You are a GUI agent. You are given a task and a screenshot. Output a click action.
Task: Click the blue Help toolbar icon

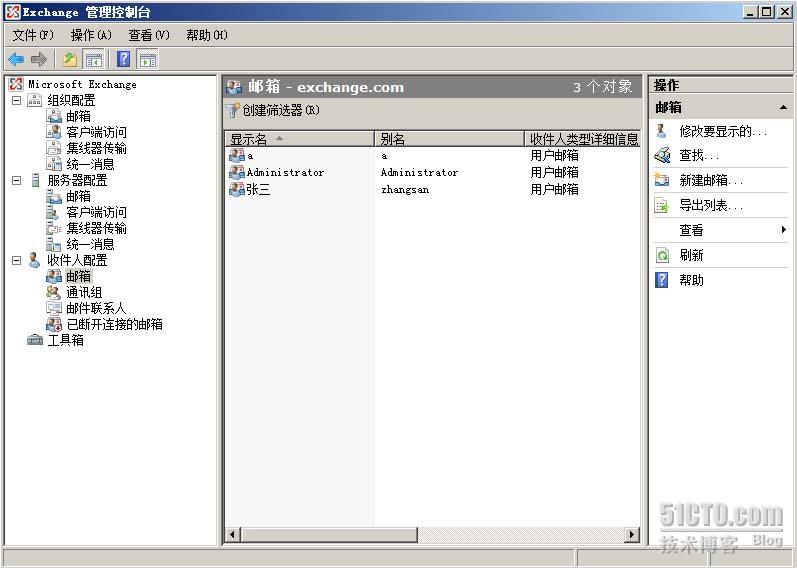click(124, 59)
